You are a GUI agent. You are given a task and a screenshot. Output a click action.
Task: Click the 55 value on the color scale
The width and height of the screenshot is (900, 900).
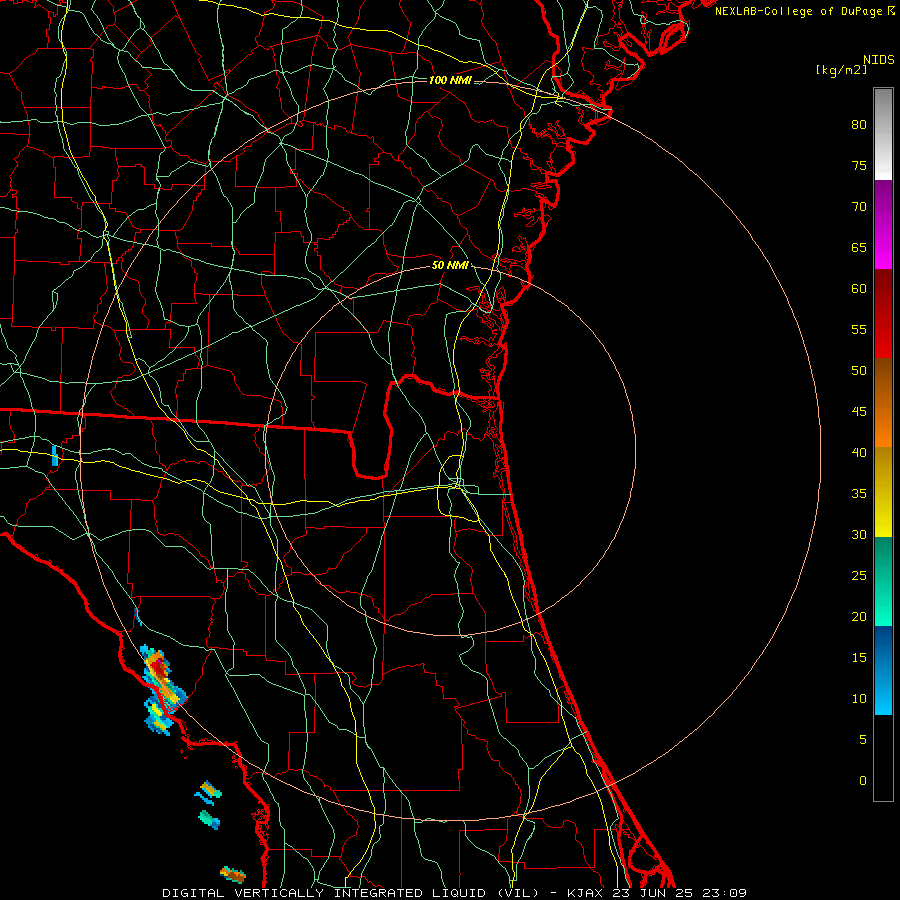[x=859, y=329]
